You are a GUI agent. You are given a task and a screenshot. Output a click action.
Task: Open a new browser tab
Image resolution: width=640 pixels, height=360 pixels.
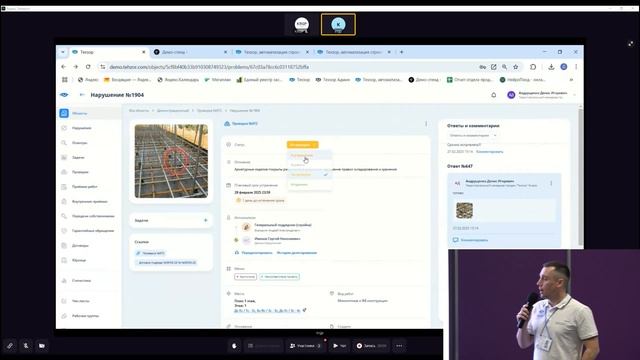[x=402, y=52]
